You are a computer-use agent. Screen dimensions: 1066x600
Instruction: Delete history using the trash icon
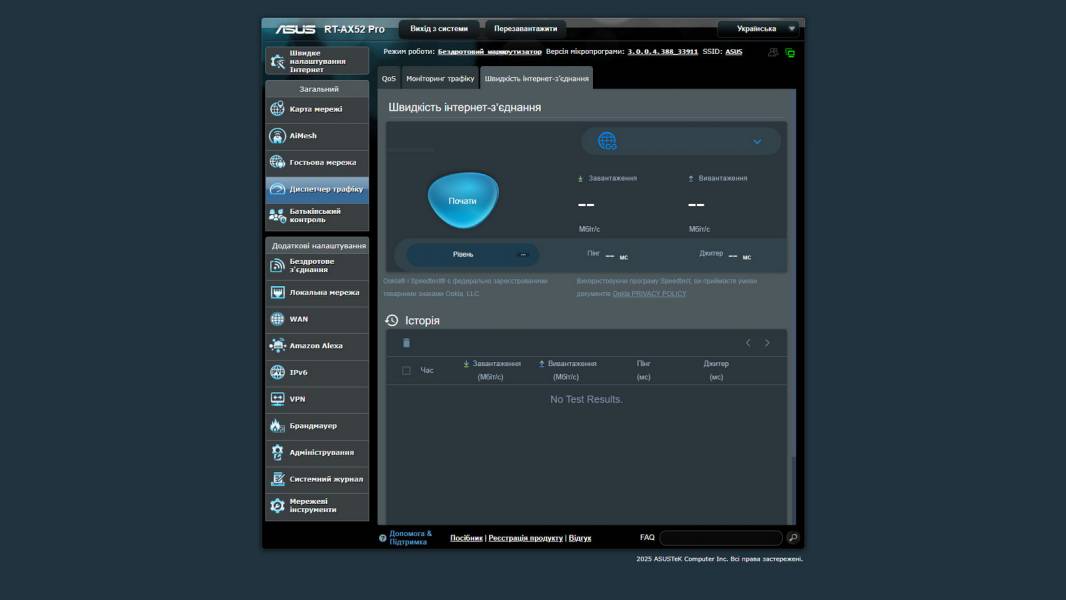pos(406,343)
